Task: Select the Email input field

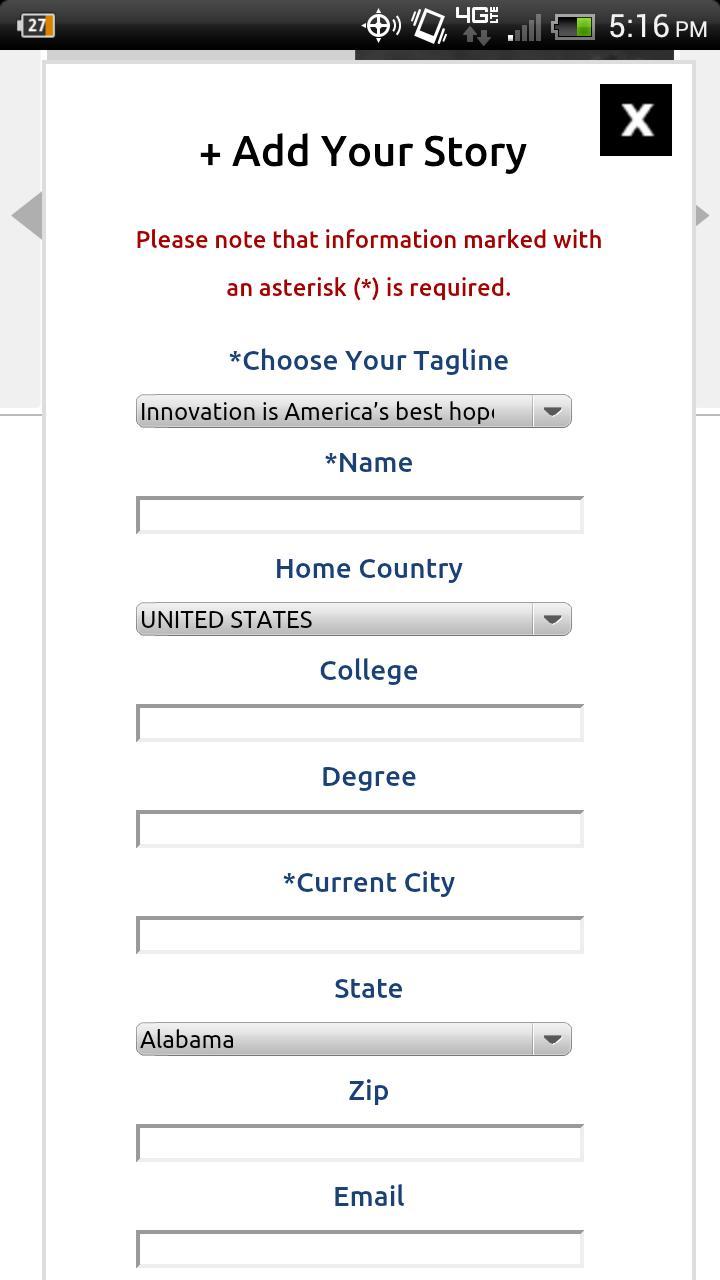Action: (x=359, y=1248)
